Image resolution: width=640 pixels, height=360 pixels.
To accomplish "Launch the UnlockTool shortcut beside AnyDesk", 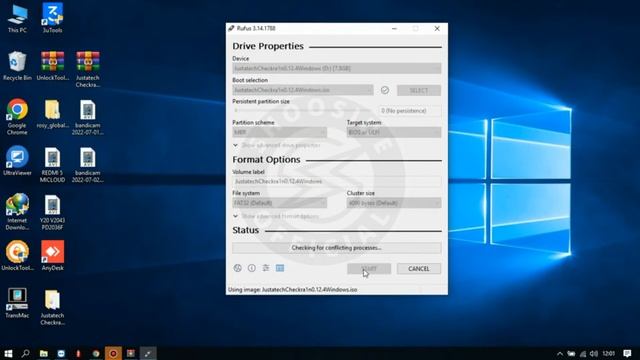I will 17,256.
